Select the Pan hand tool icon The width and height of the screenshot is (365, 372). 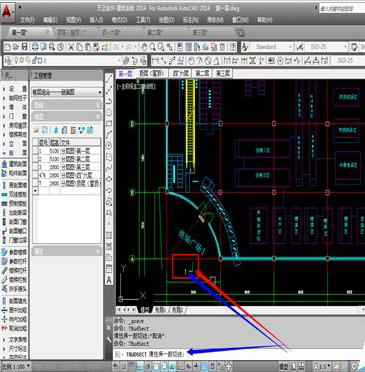pyautogui.click(x=144, y=47)
